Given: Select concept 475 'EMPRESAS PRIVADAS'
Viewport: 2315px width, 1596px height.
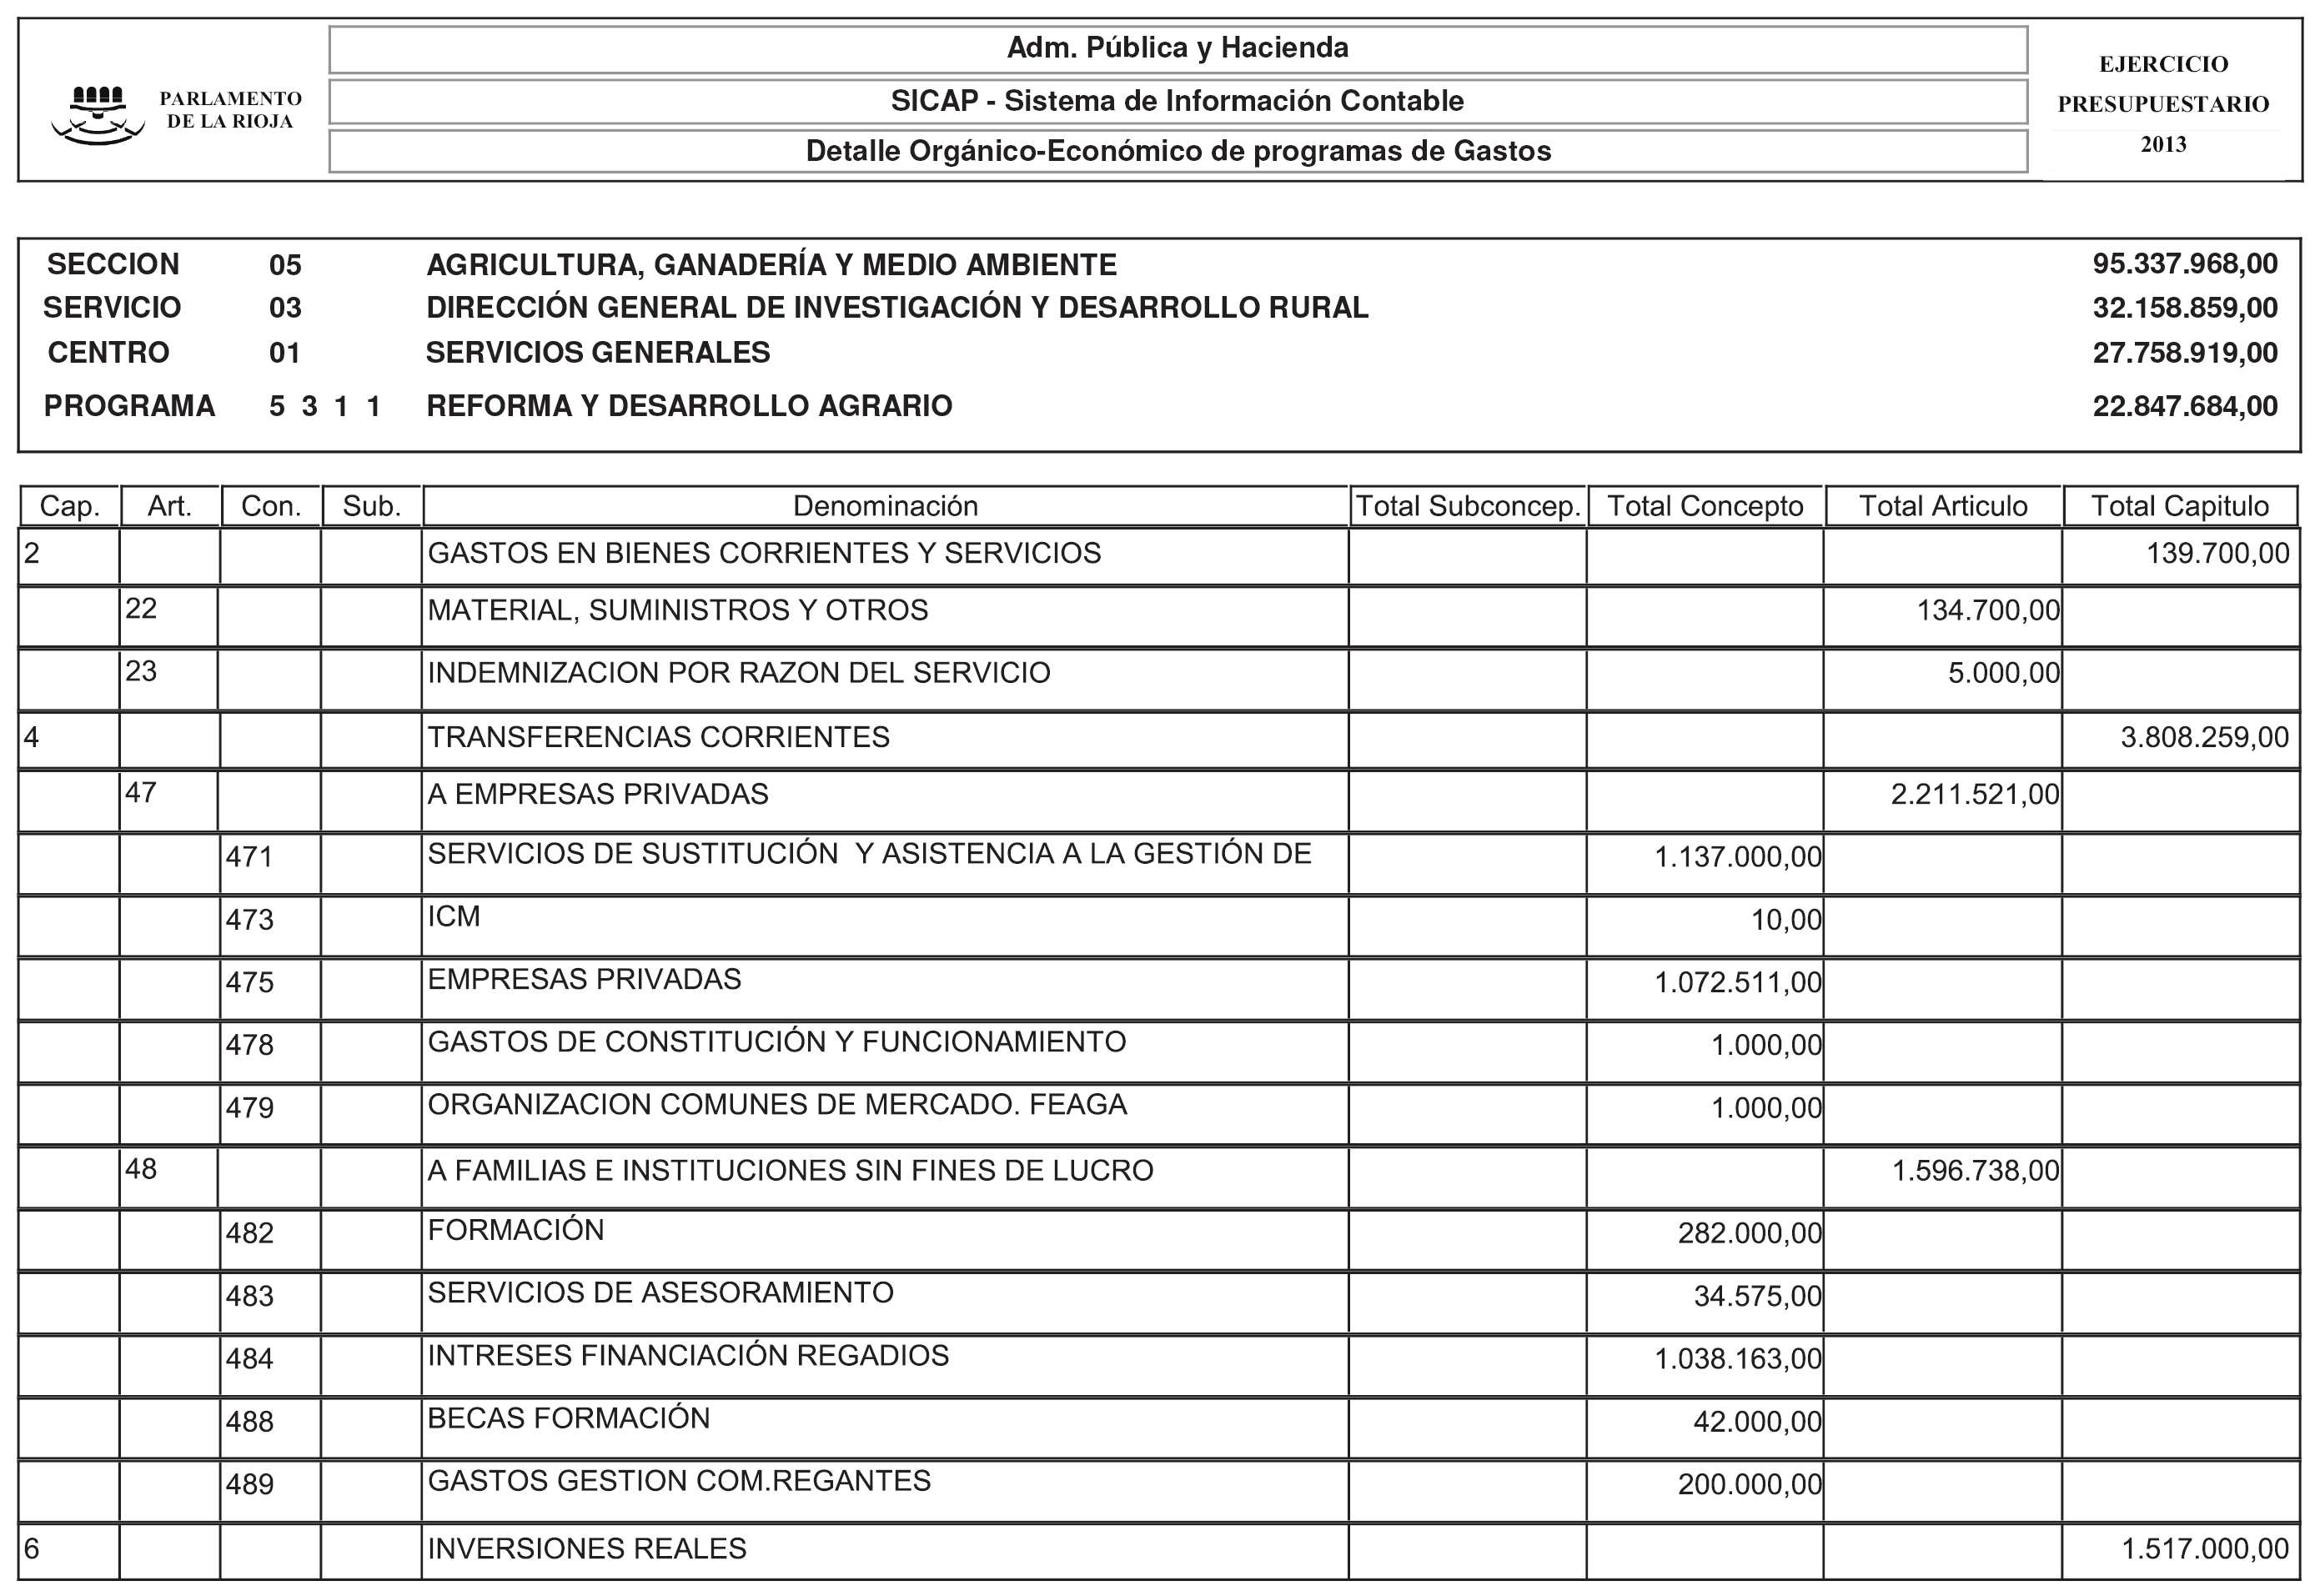Looking at the screenshot, I should coord(1159,989).
